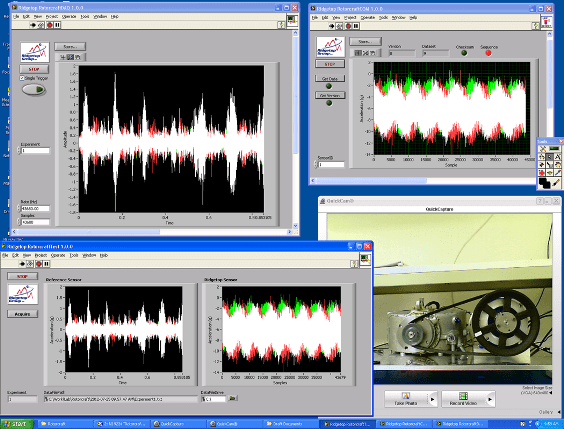
Task: Click the VI connector icon in RotorcraftDAQ window
Action: click(x=292, y=20)
